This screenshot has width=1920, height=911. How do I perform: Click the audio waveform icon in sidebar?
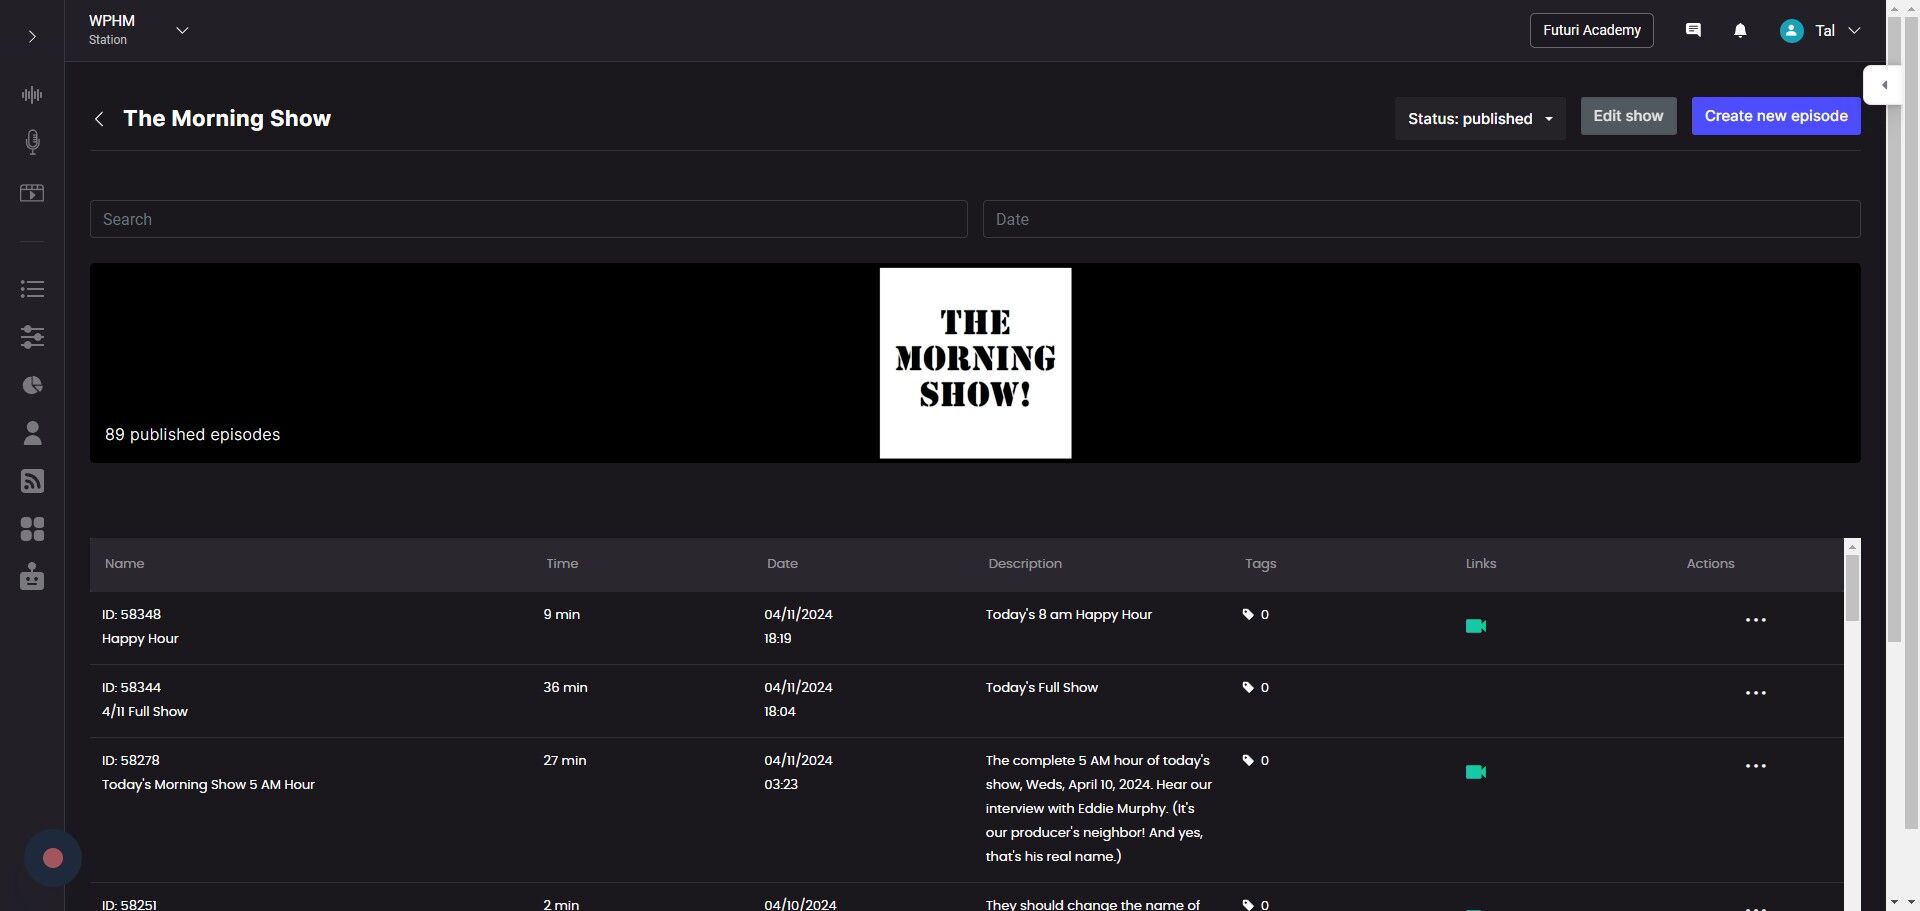coord(32,95)
